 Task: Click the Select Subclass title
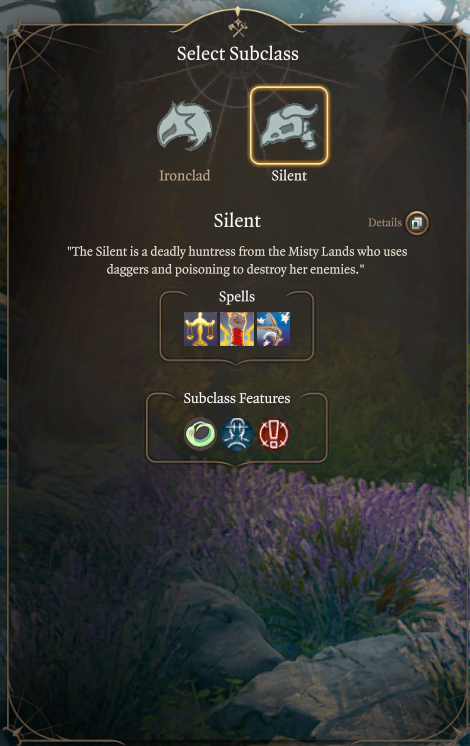[237, 53]
